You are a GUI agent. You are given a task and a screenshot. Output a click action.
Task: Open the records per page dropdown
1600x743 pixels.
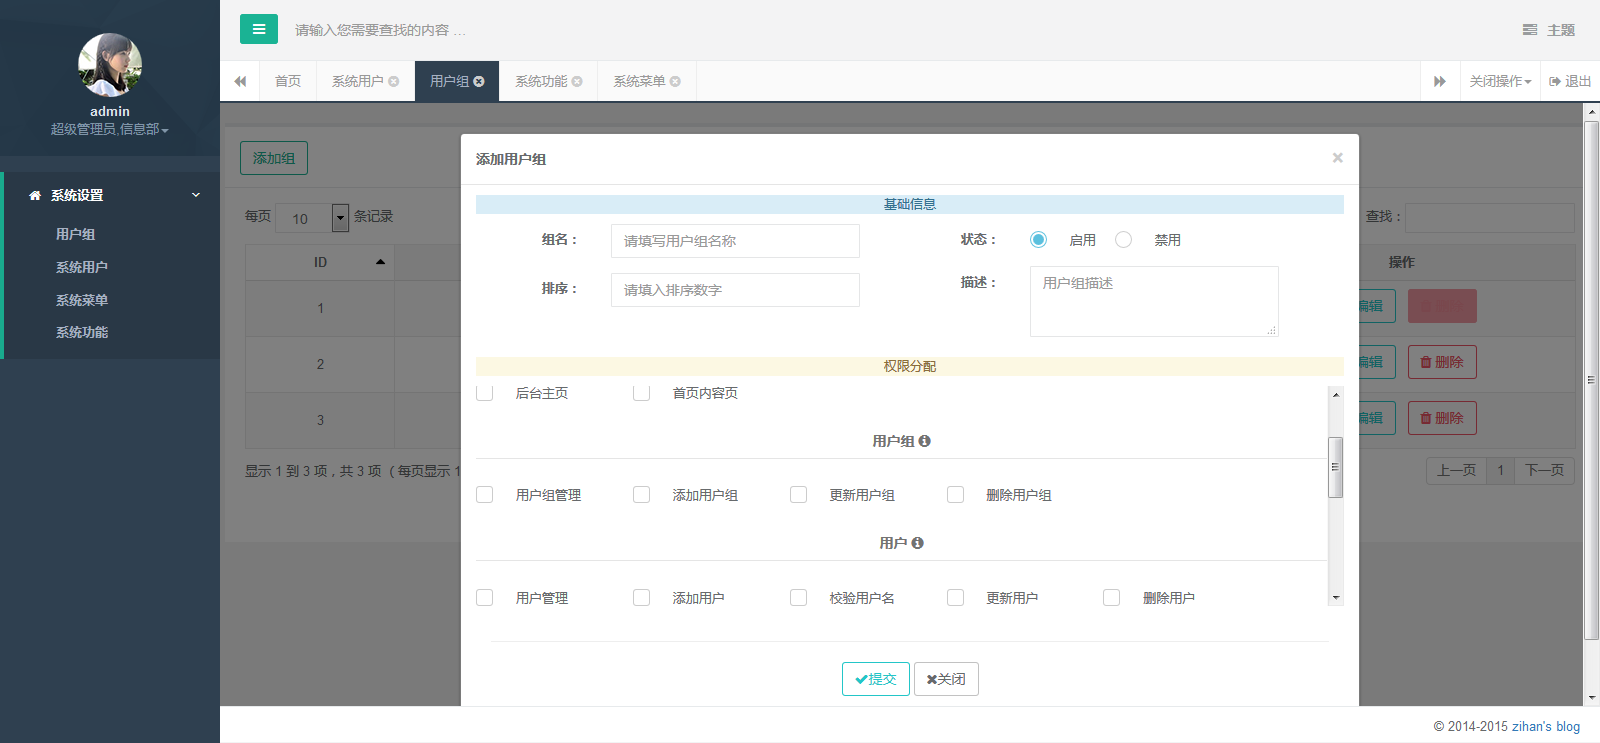312,218
